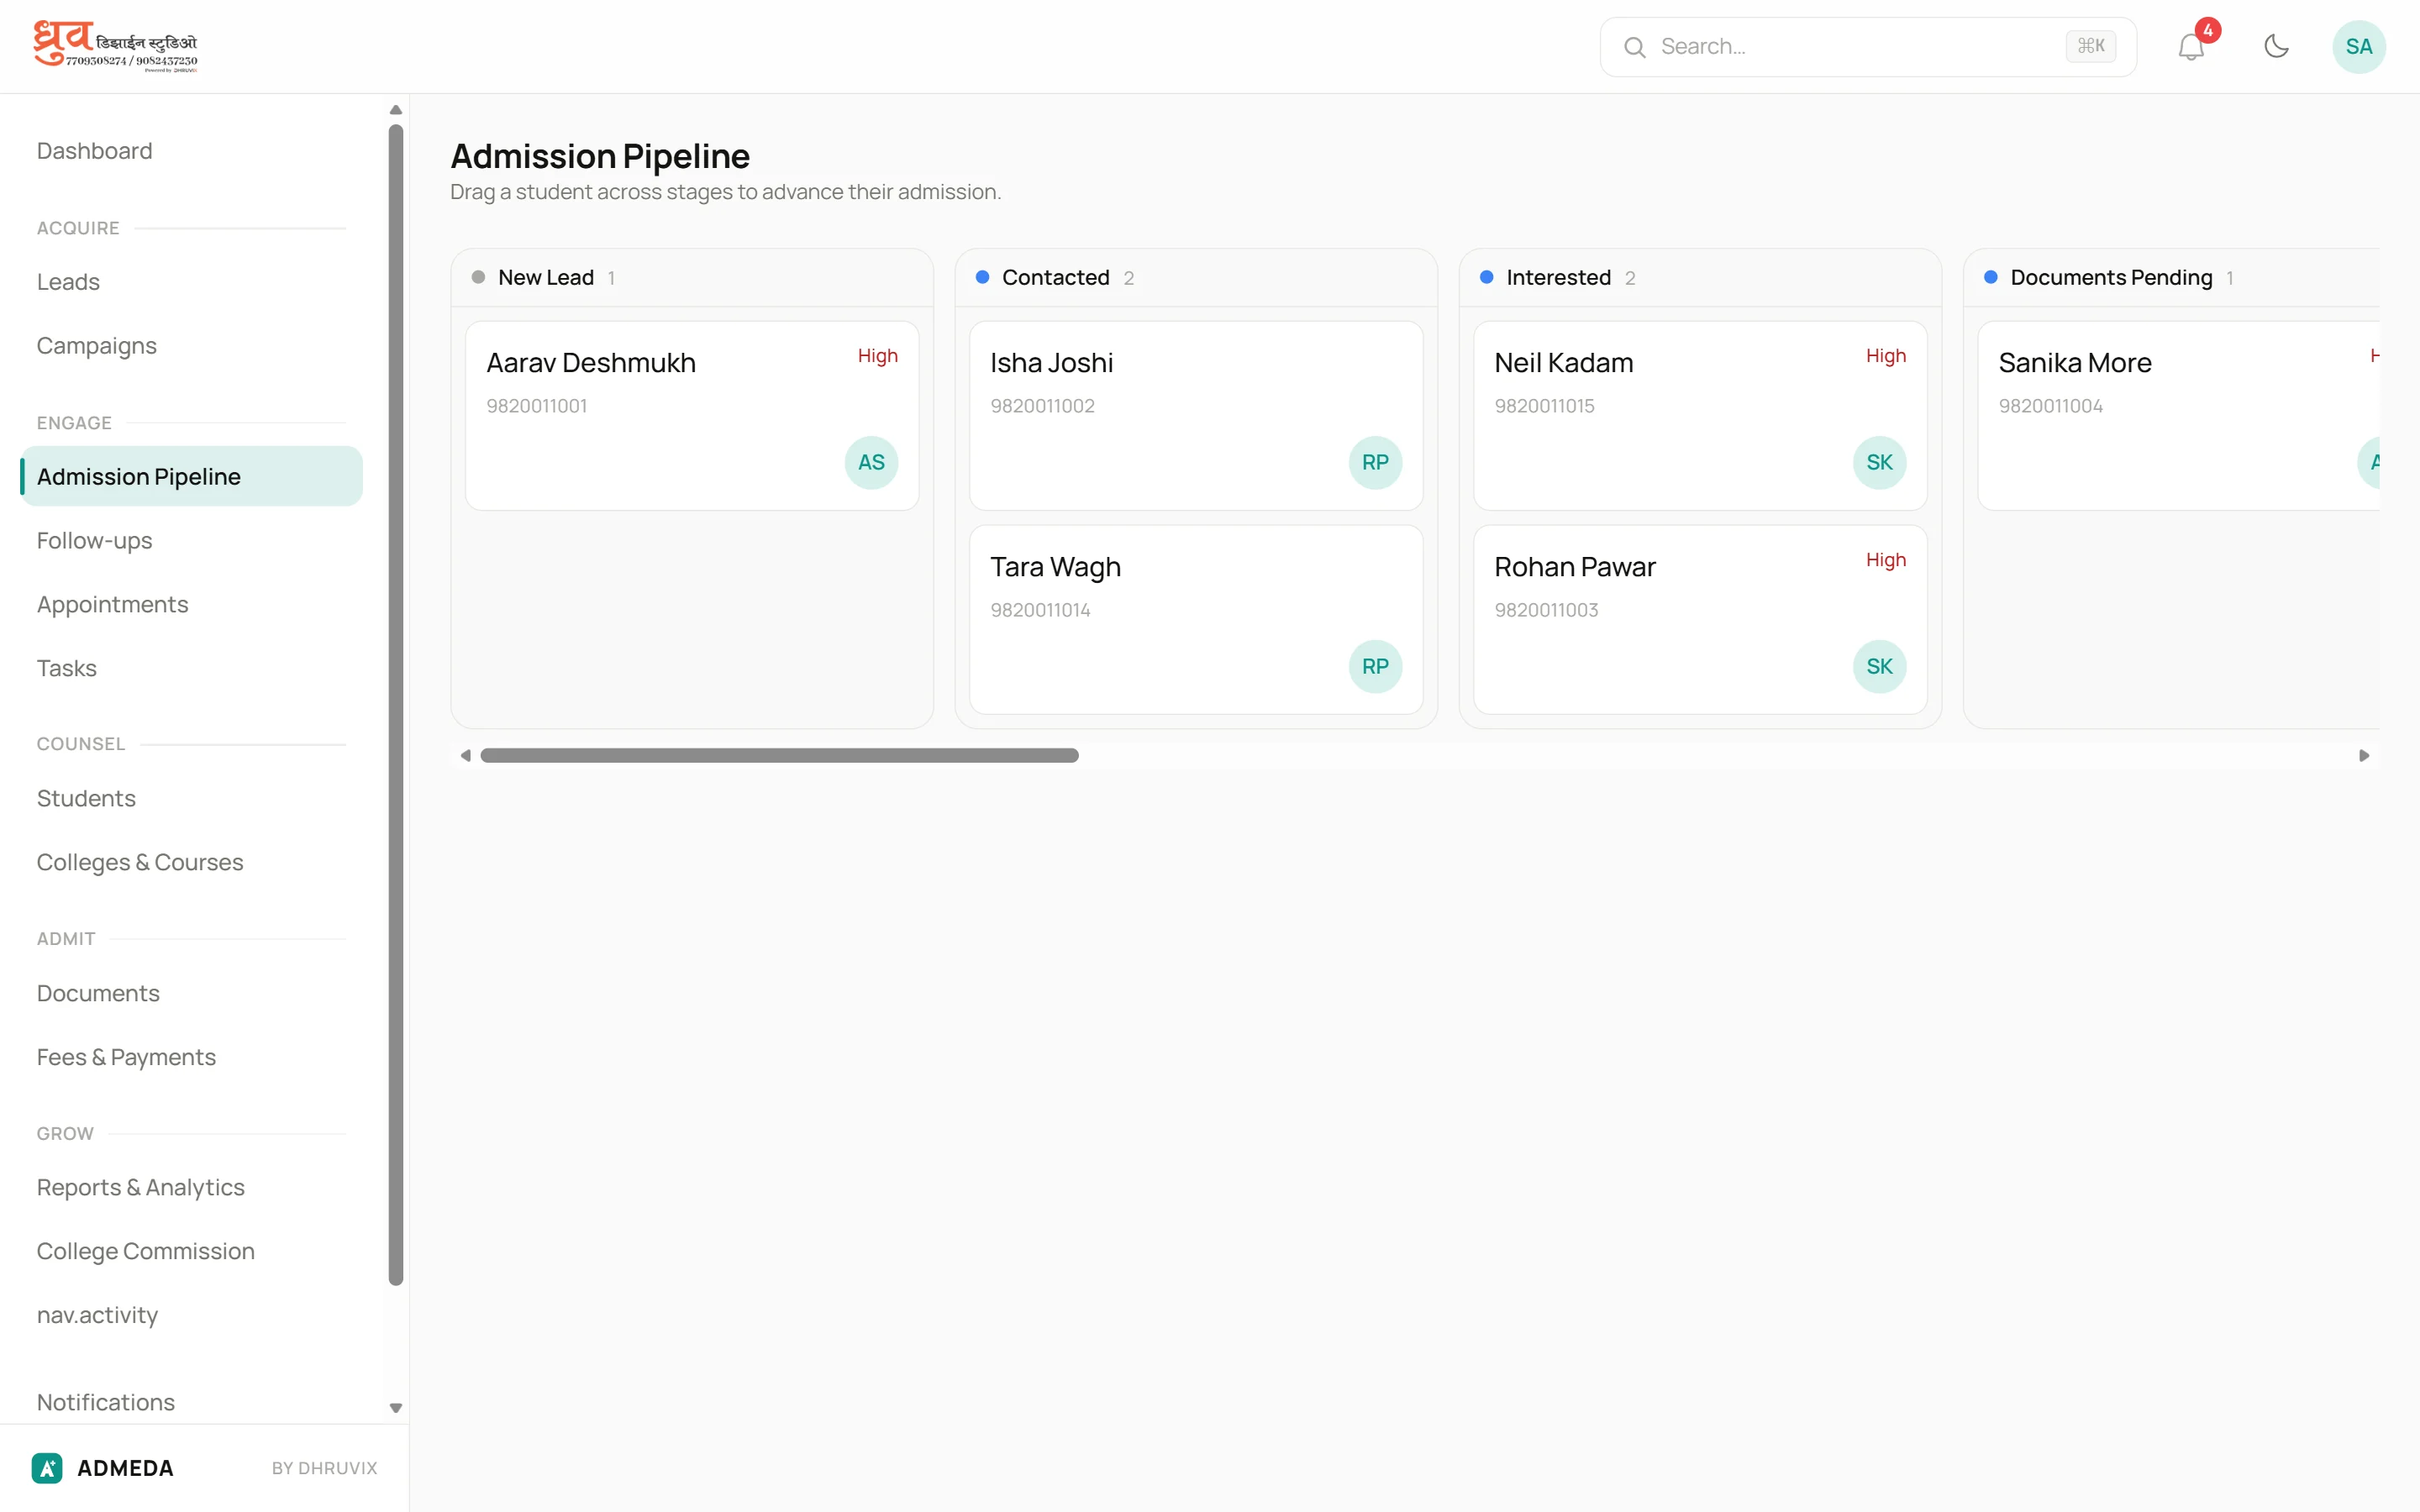Select Rohan Pawar student card name
Viewport: 2420px width, 1512px height.
click(1575, 567)
